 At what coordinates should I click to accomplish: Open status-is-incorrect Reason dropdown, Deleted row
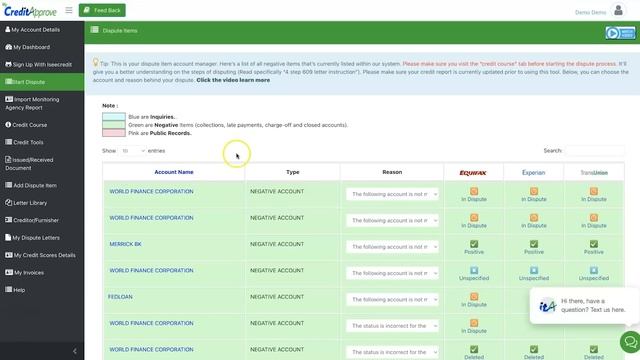[x=393, y=352]
